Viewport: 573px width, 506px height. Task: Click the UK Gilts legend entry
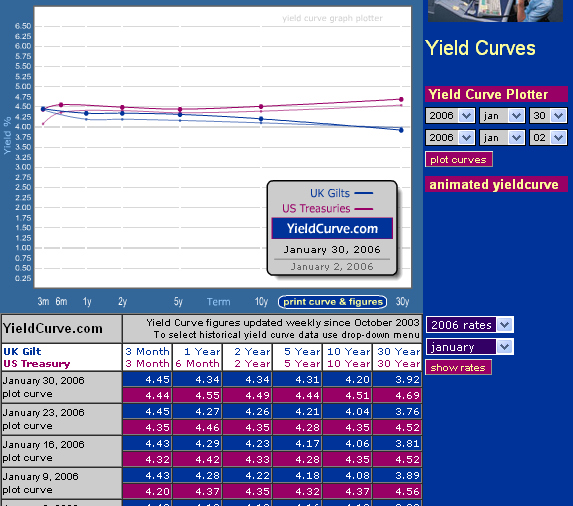[x=341, y=193]
